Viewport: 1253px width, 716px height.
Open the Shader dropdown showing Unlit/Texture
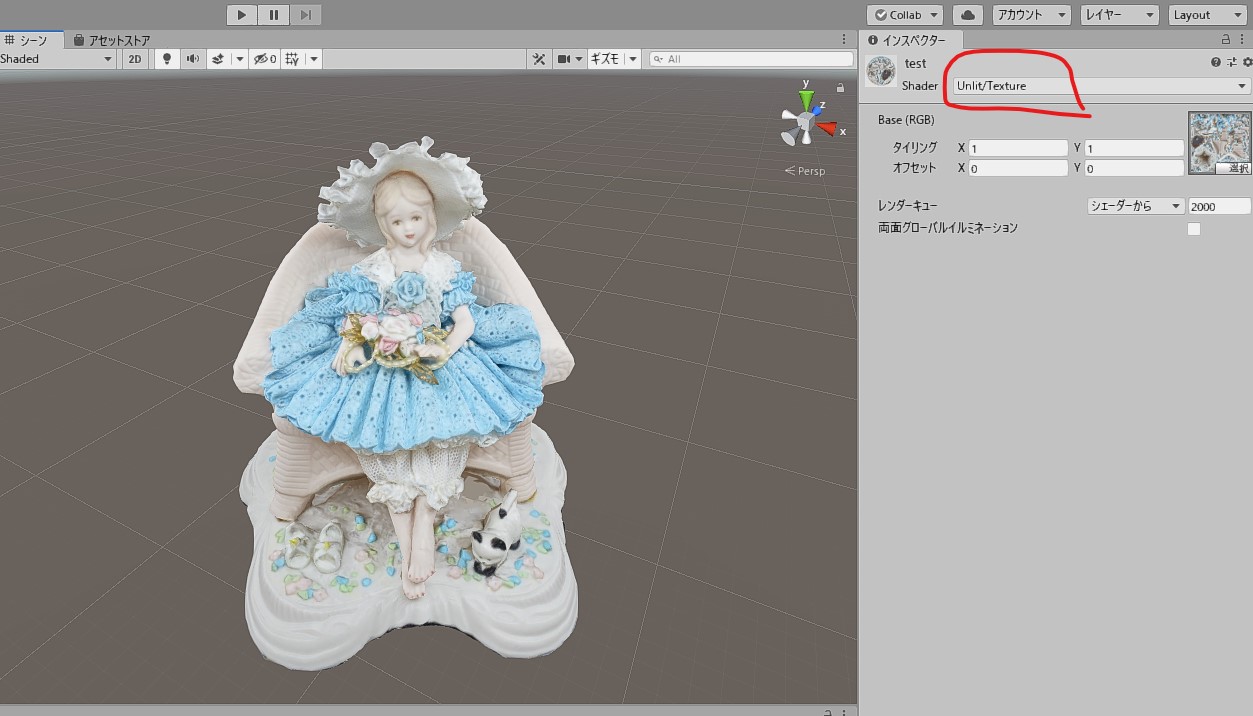click(x=1101, y=86)
